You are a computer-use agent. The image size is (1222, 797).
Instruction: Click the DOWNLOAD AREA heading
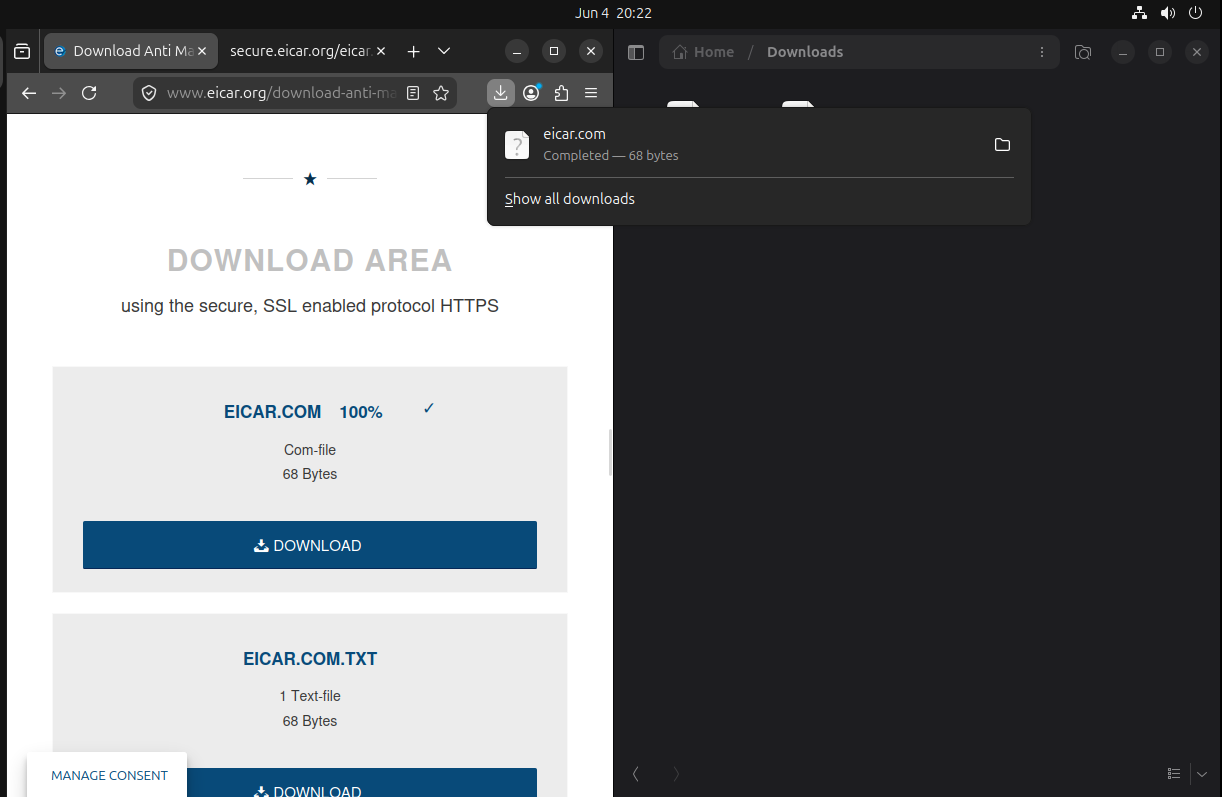(x=310, y=261)
